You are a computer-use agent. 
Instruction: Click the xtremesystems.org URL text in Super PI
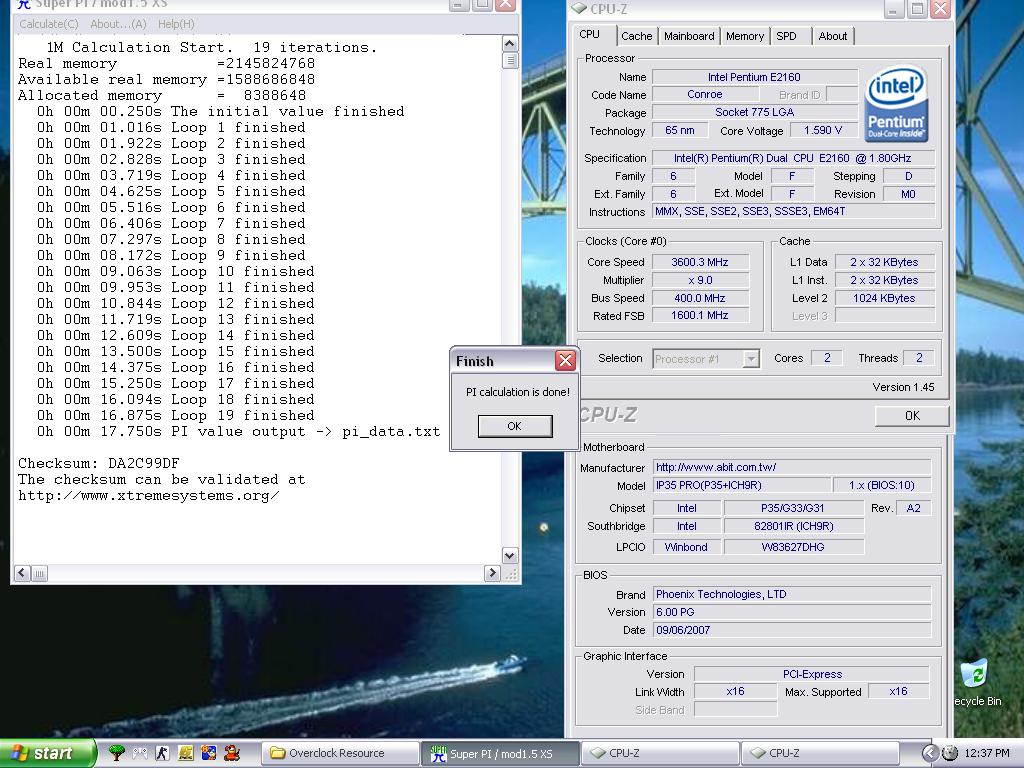coord(149,496)
